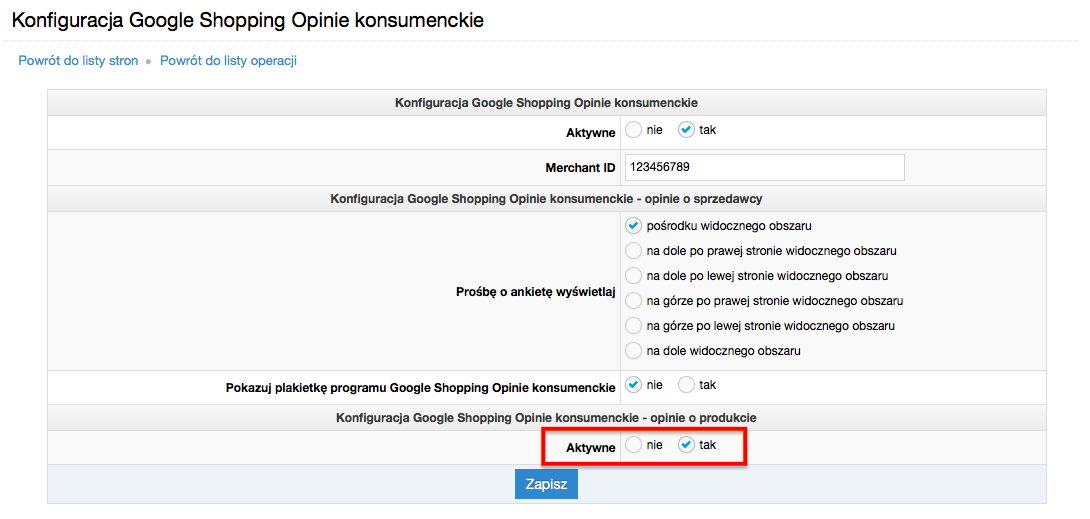Select 'tak' for Pokazuj plakietkę programu

(686, 385)
